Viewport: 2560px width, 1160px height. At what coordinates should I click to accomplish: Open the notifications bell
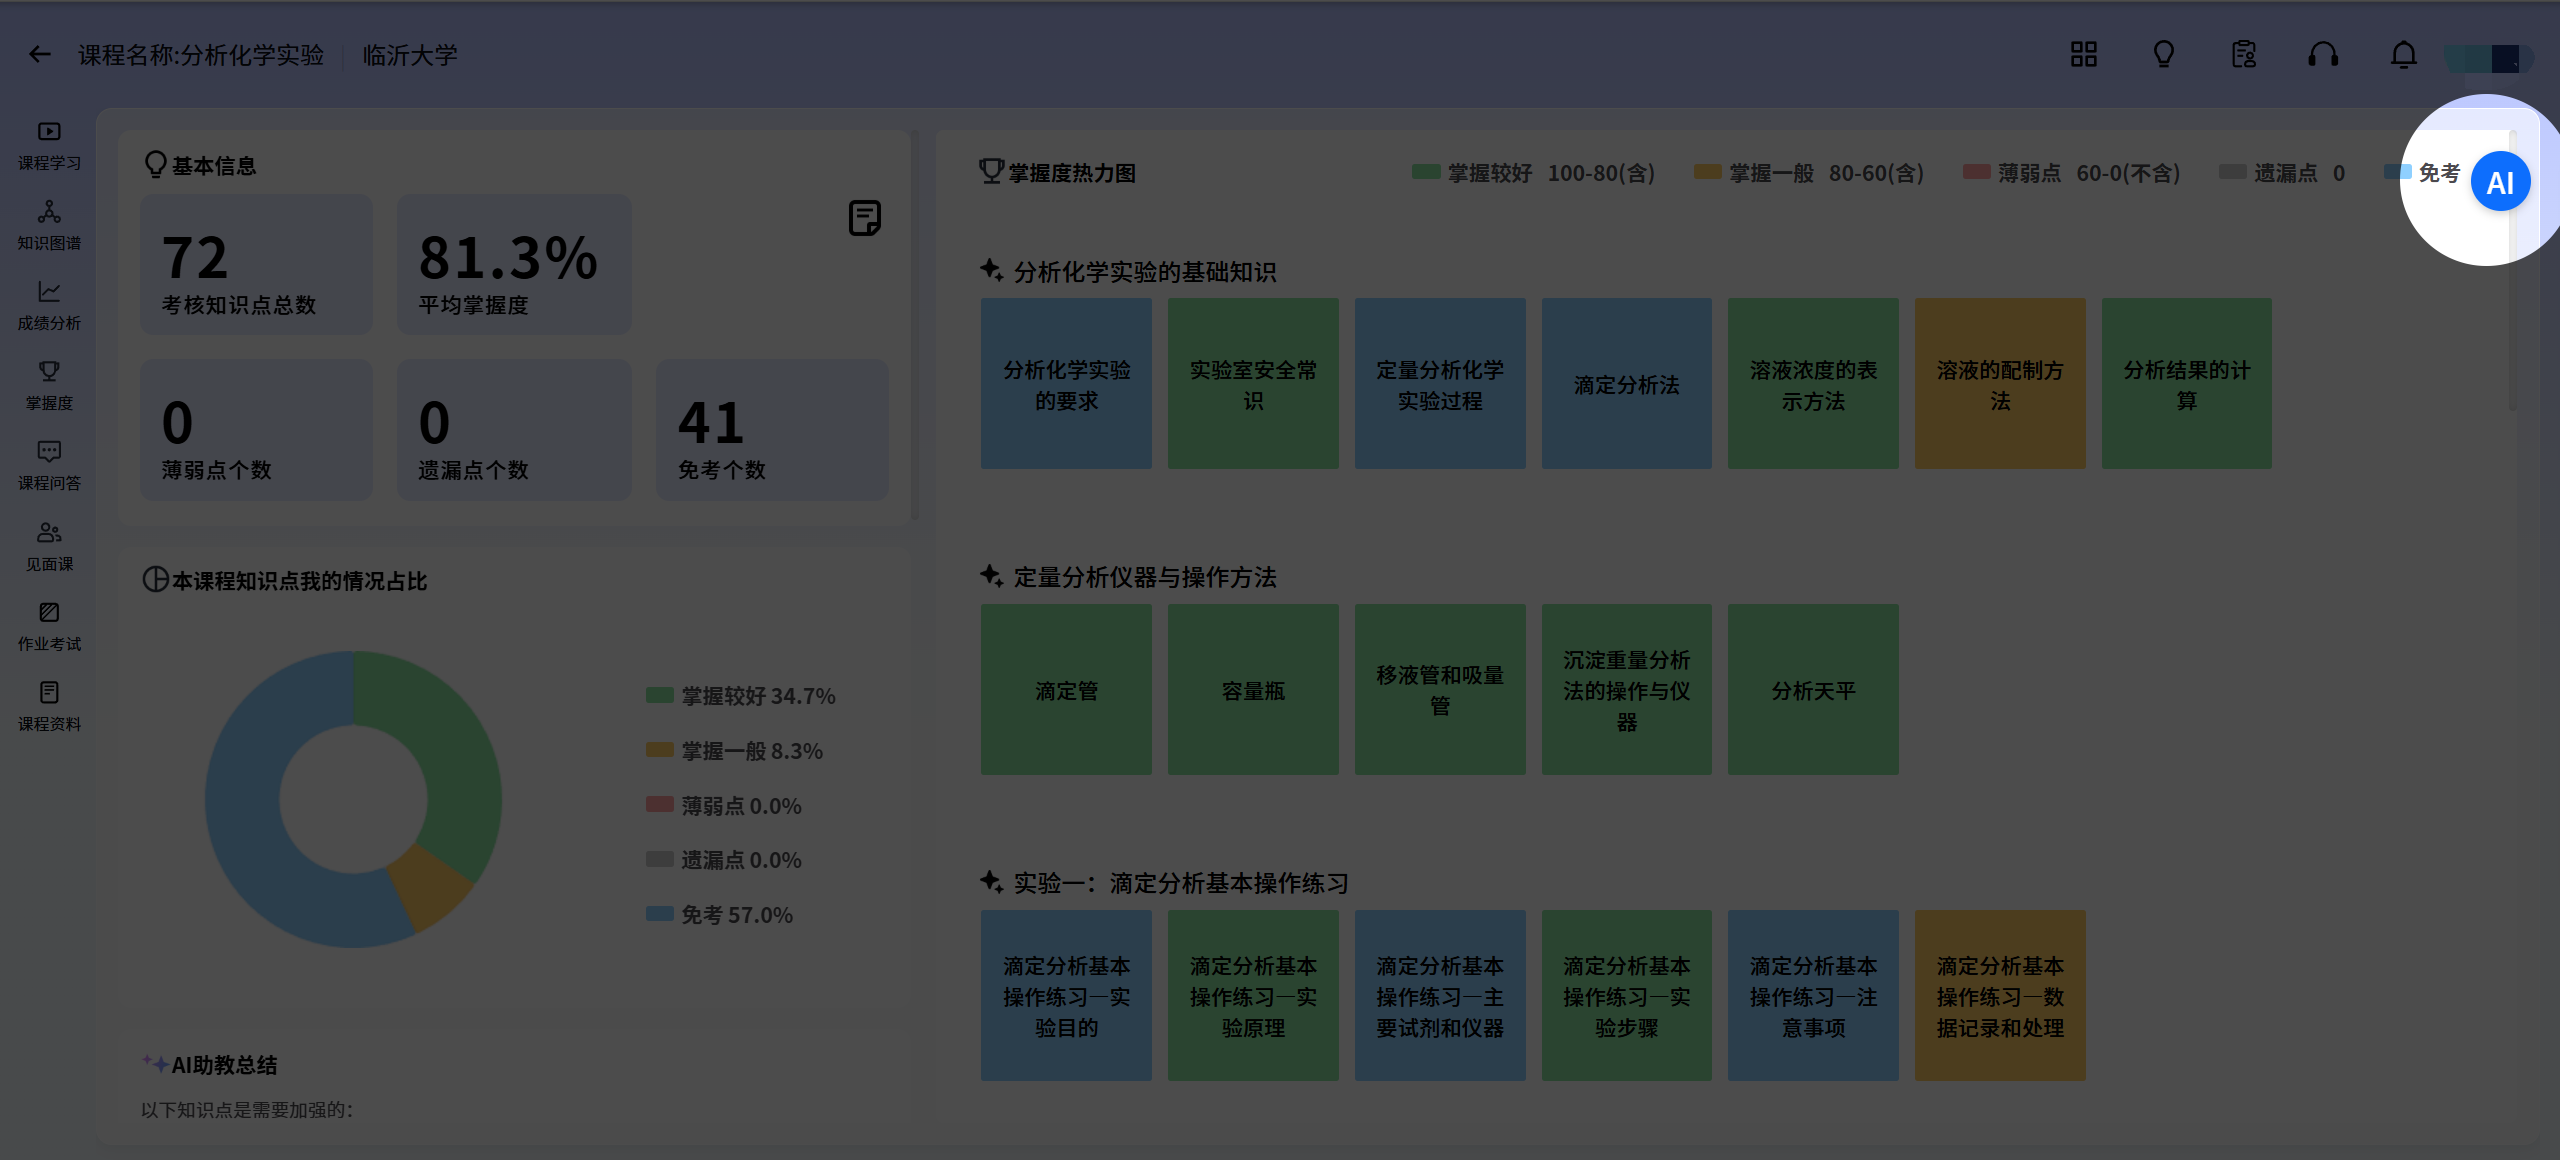(2403, 55)
